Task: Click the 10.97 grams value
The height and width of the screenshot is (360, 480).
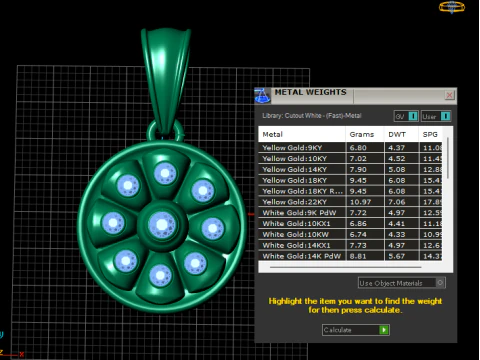Action: 360,202
